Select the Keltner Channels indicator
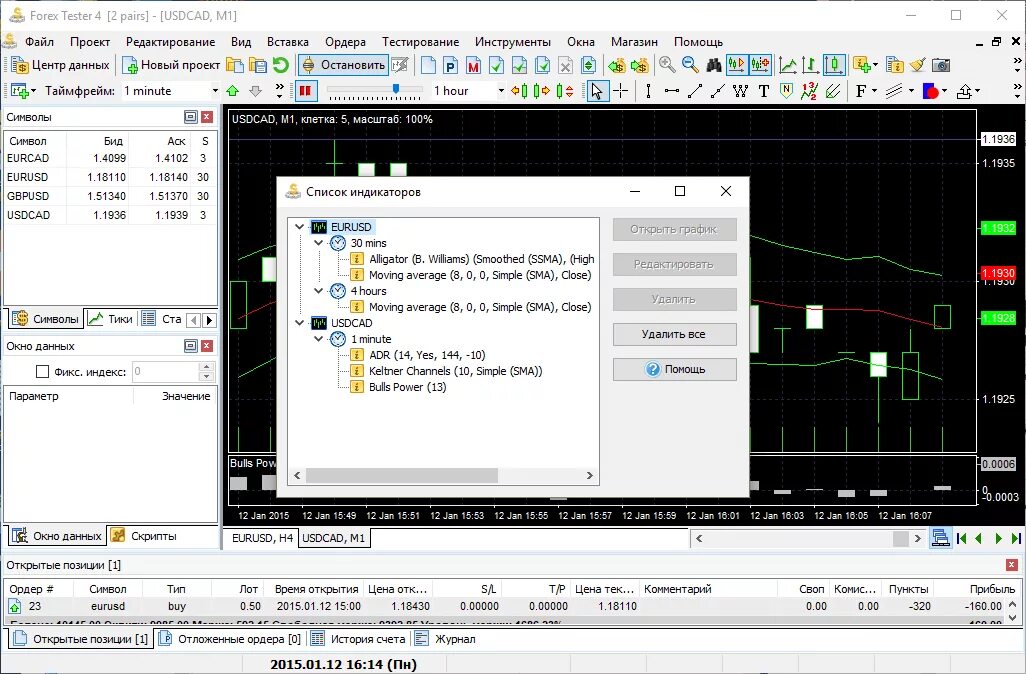Image resolution: width=1026 pixels, height=674 pixels. coord(455,371)
